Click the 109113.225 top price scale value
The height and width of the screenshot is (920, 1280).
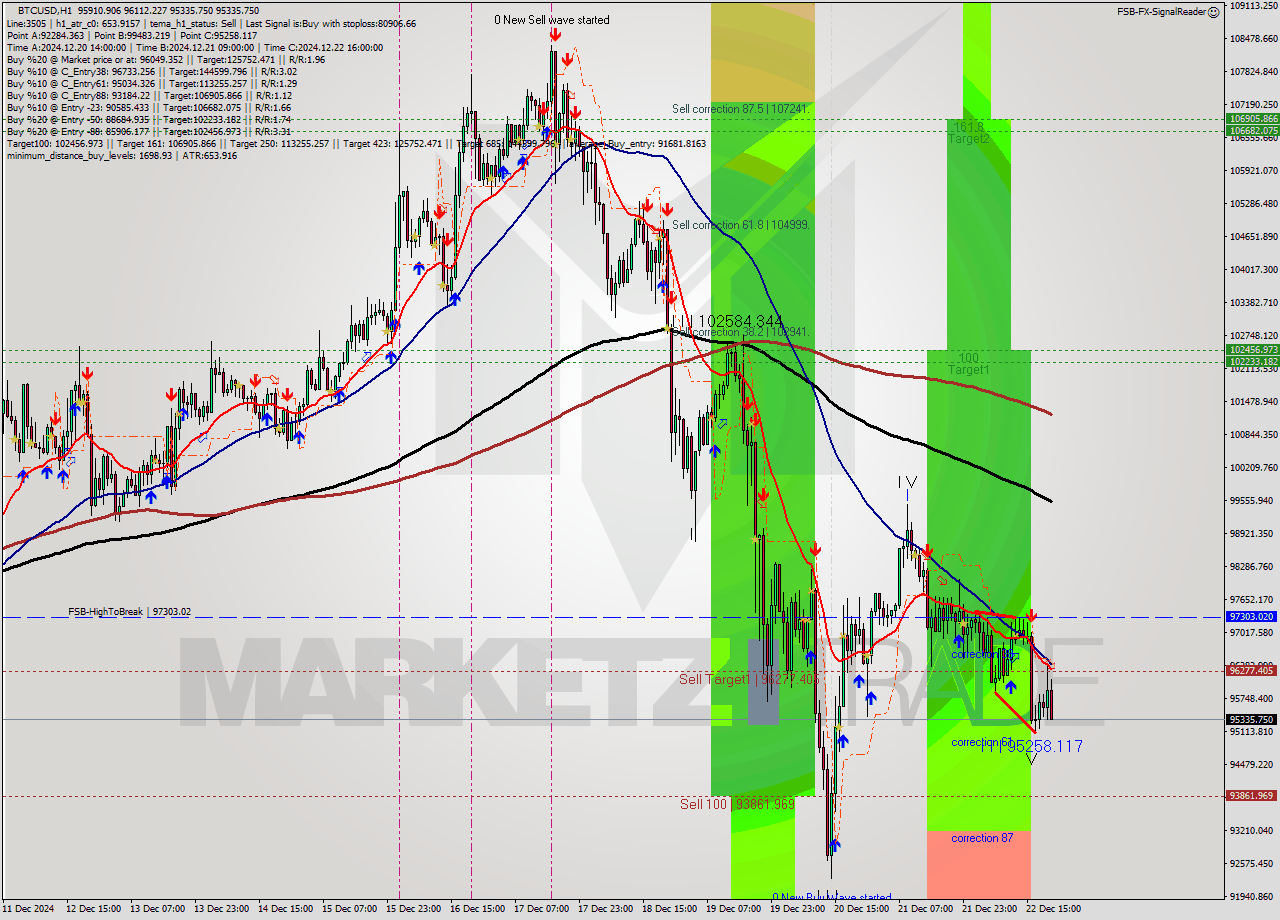(x=1252, y=5)
